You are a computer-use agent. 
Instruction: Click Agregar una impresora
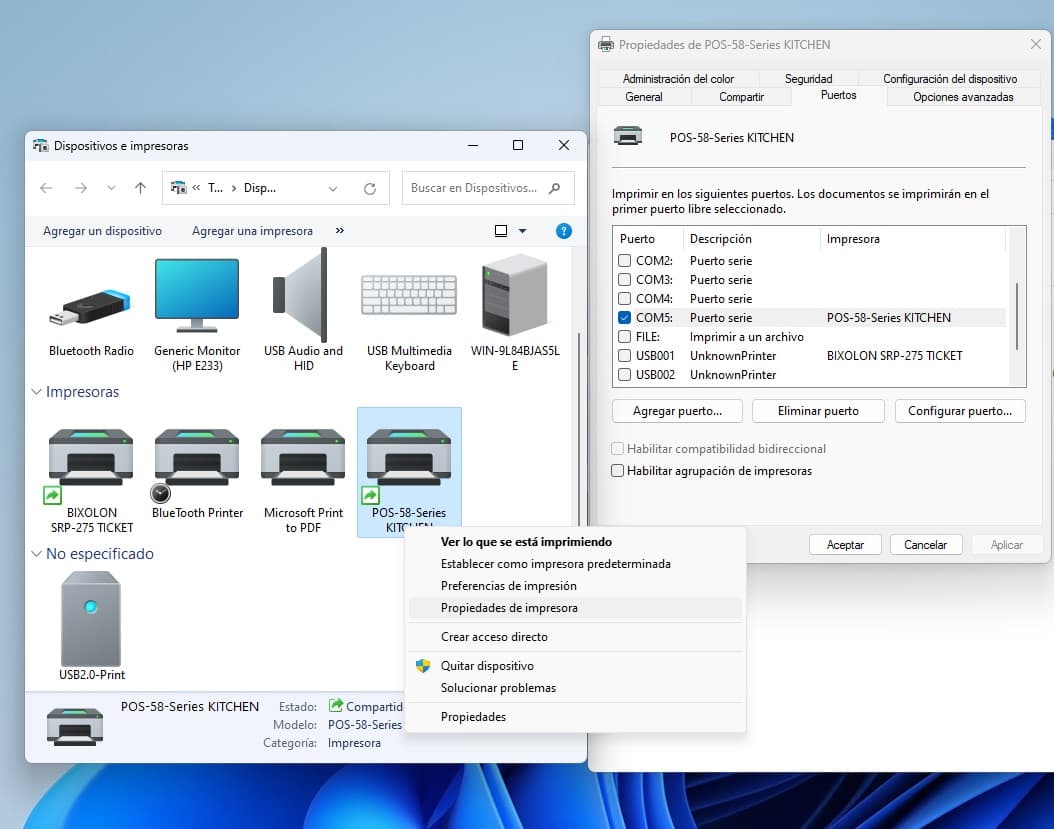(x=252, y=231)
